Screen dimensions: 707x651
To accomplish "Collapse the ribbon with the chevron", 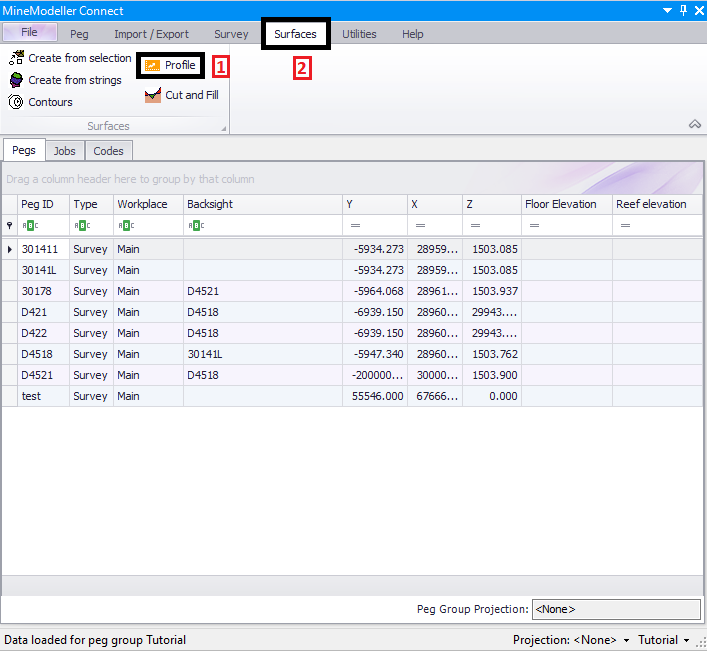I will tap(695, 124).
